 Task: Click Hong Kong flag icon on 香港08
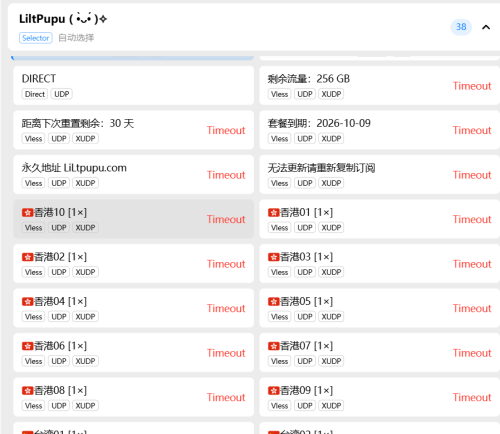click(27, 390)
